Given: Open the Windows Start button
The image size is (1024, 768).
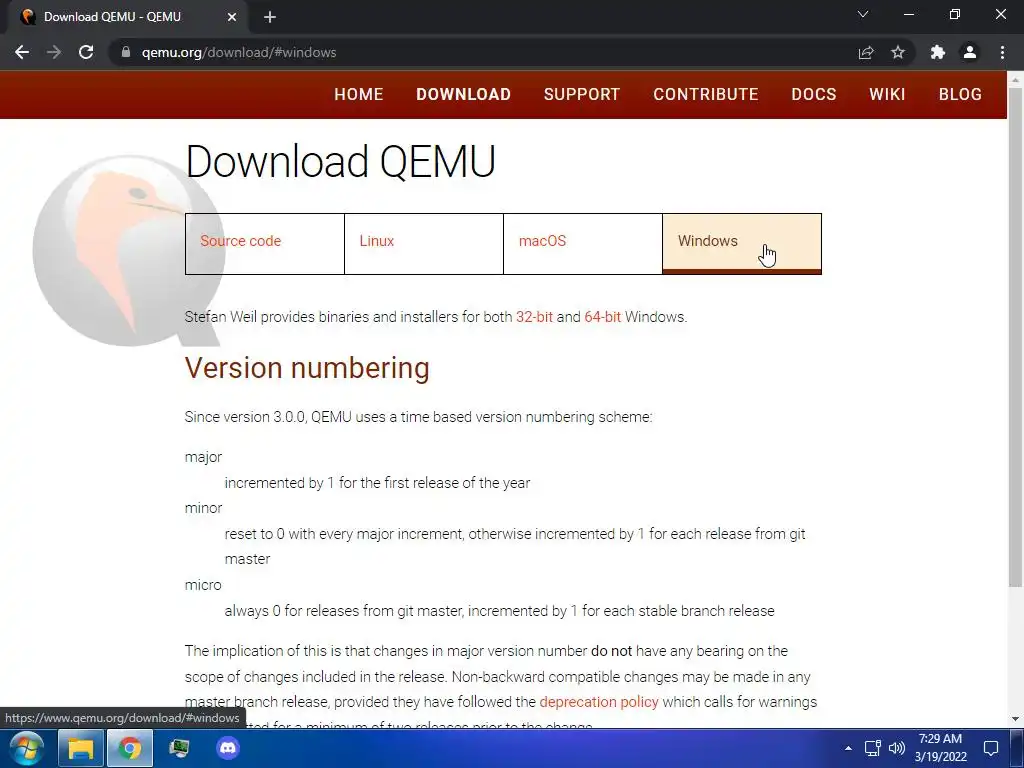Looking at the screenshot, I should coord(27,748).
